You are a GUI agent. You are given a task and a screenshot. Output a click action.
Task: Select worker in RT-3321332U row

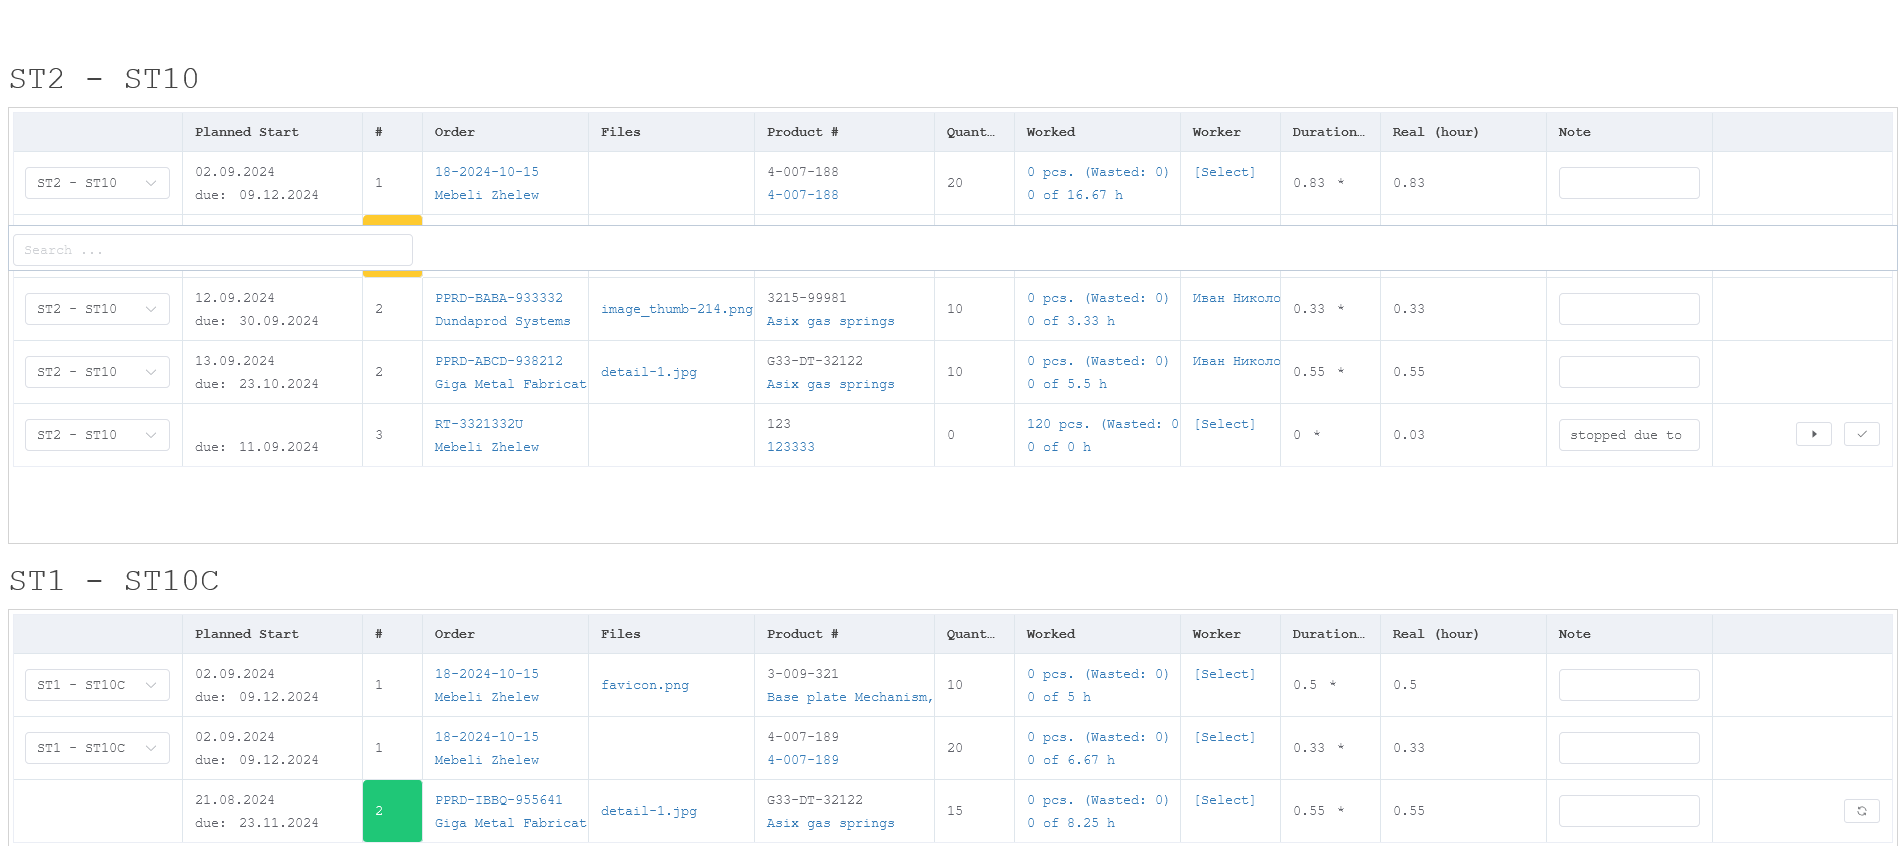(x=1224, y=424)
